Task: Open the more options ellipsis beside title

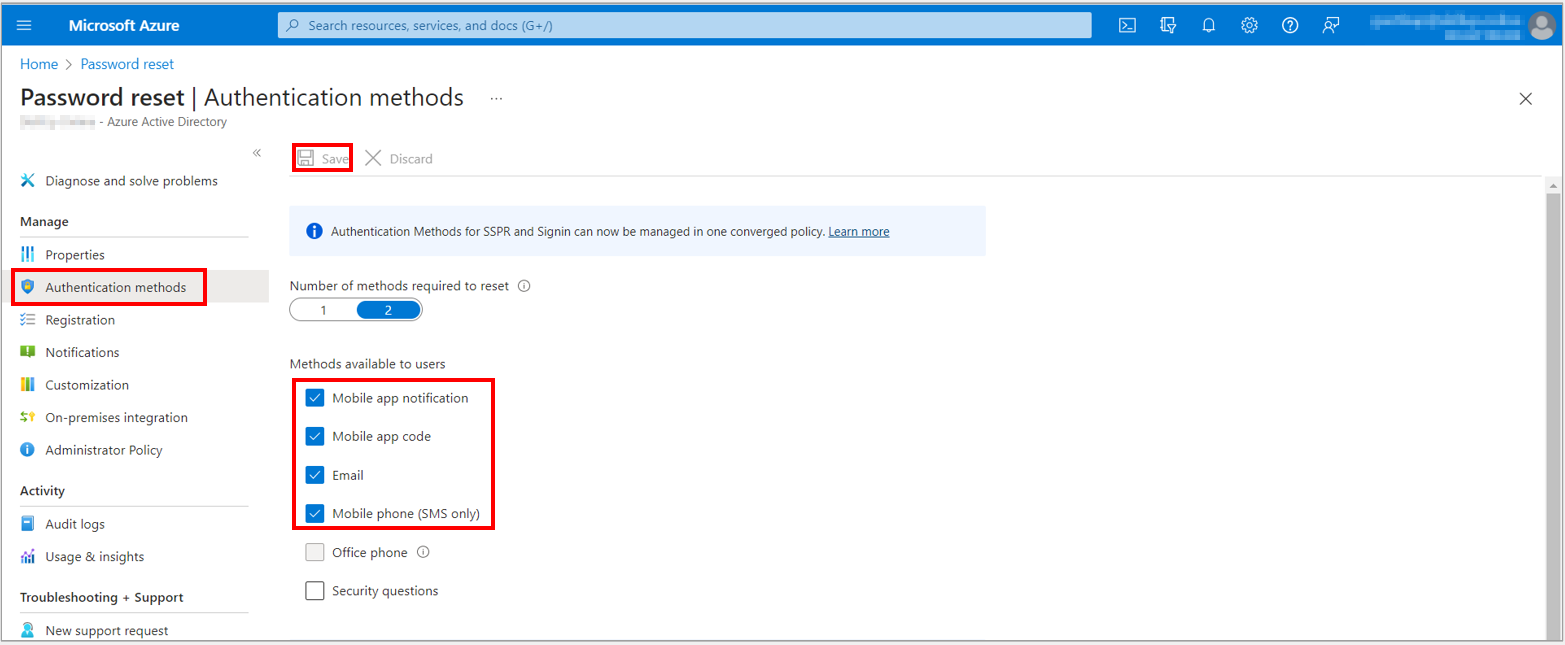Action: click(497, 99)
